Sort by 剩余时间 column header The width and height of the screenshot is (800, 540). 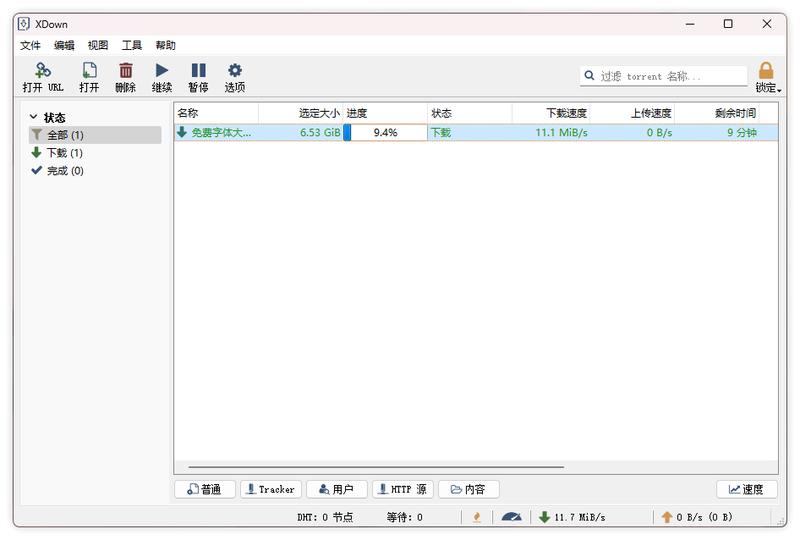click(717, 113)
